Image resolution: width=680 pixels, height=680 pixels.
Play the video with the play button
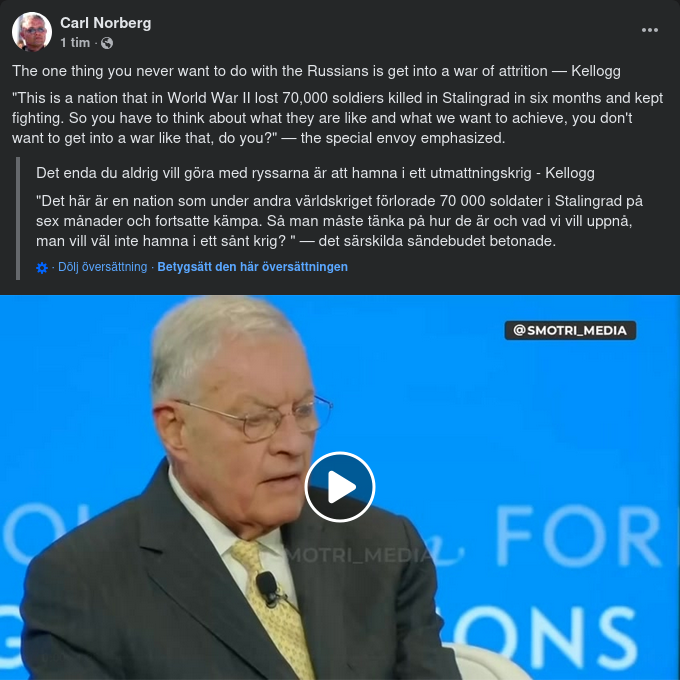click(x=340, y=487)
